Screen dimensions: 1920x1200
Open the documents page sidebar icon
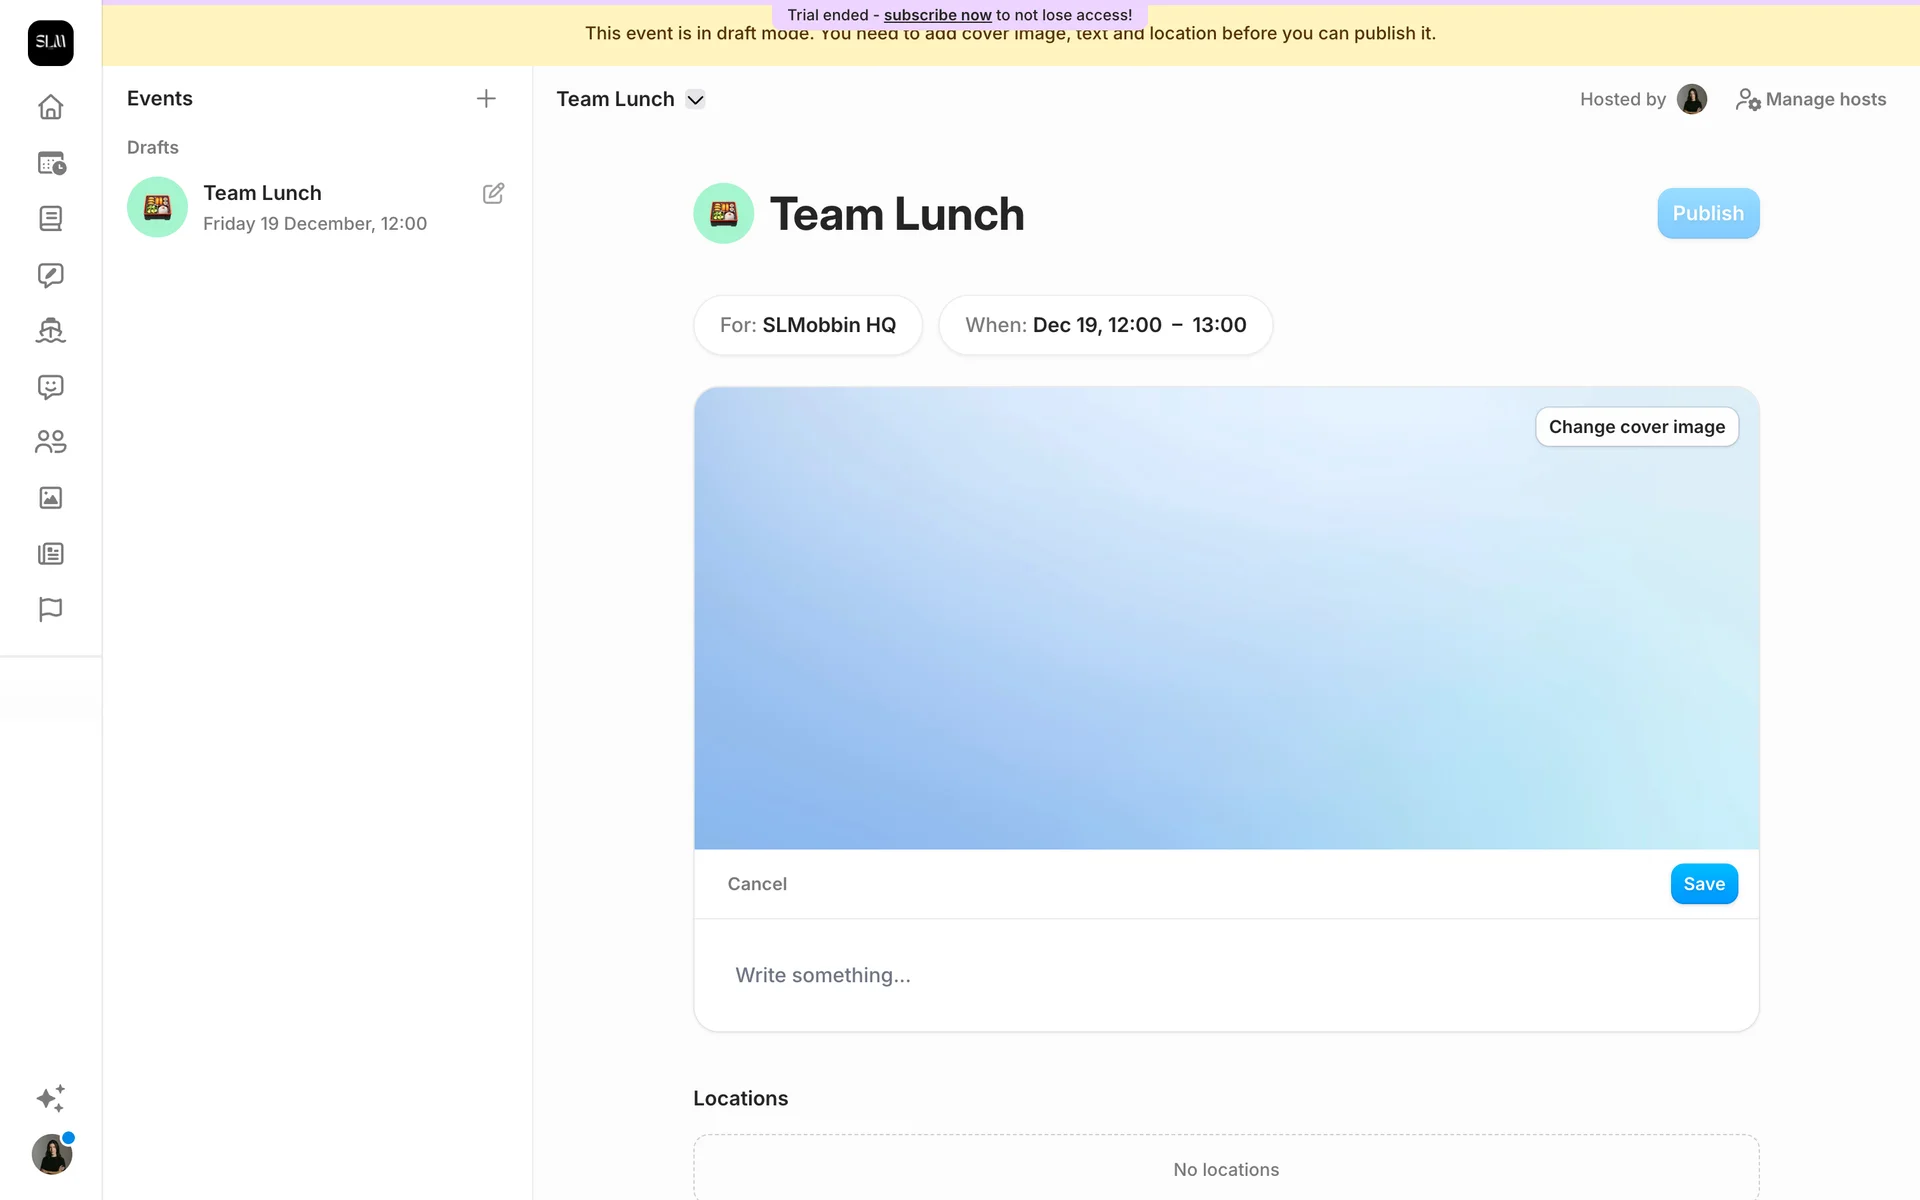pyautogui.click(x=50, y=218)
